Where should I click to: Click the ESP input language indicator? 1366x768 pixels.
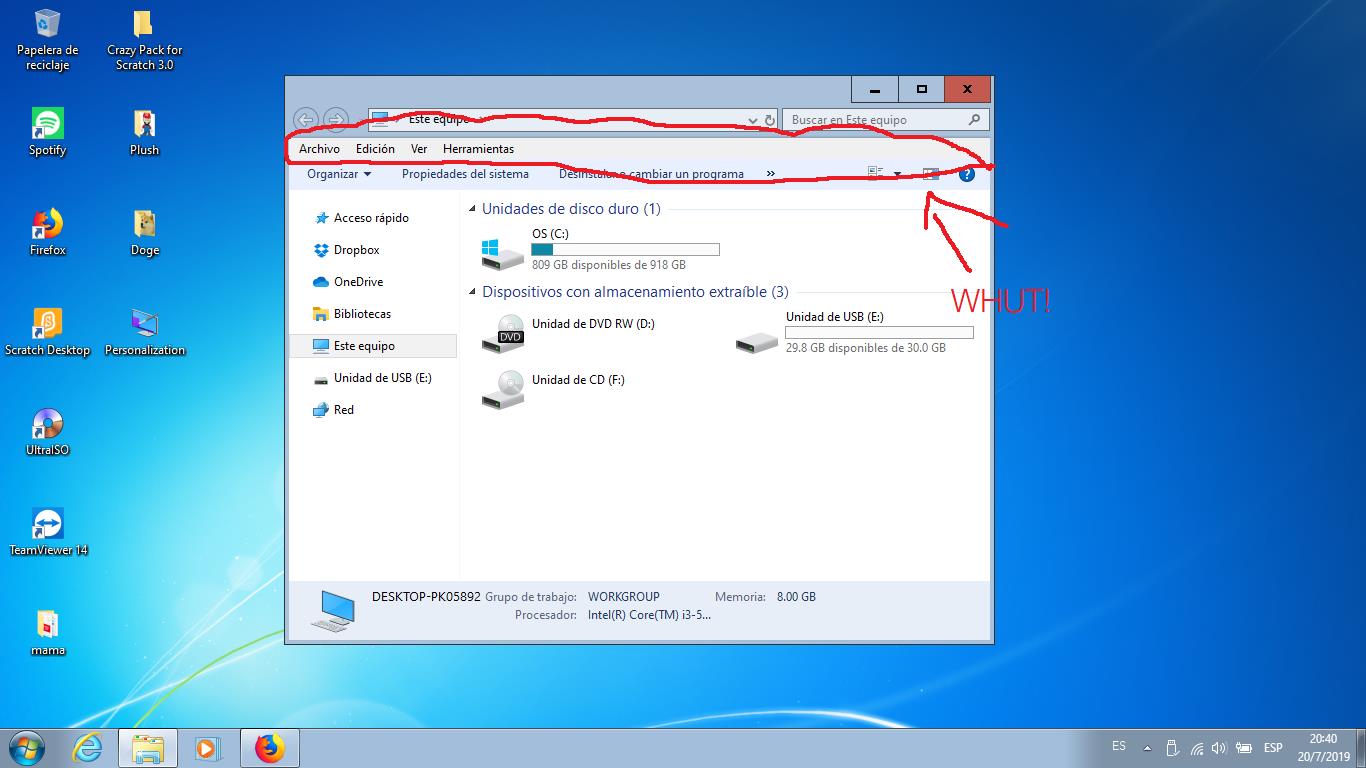(x=1272, y=747)
